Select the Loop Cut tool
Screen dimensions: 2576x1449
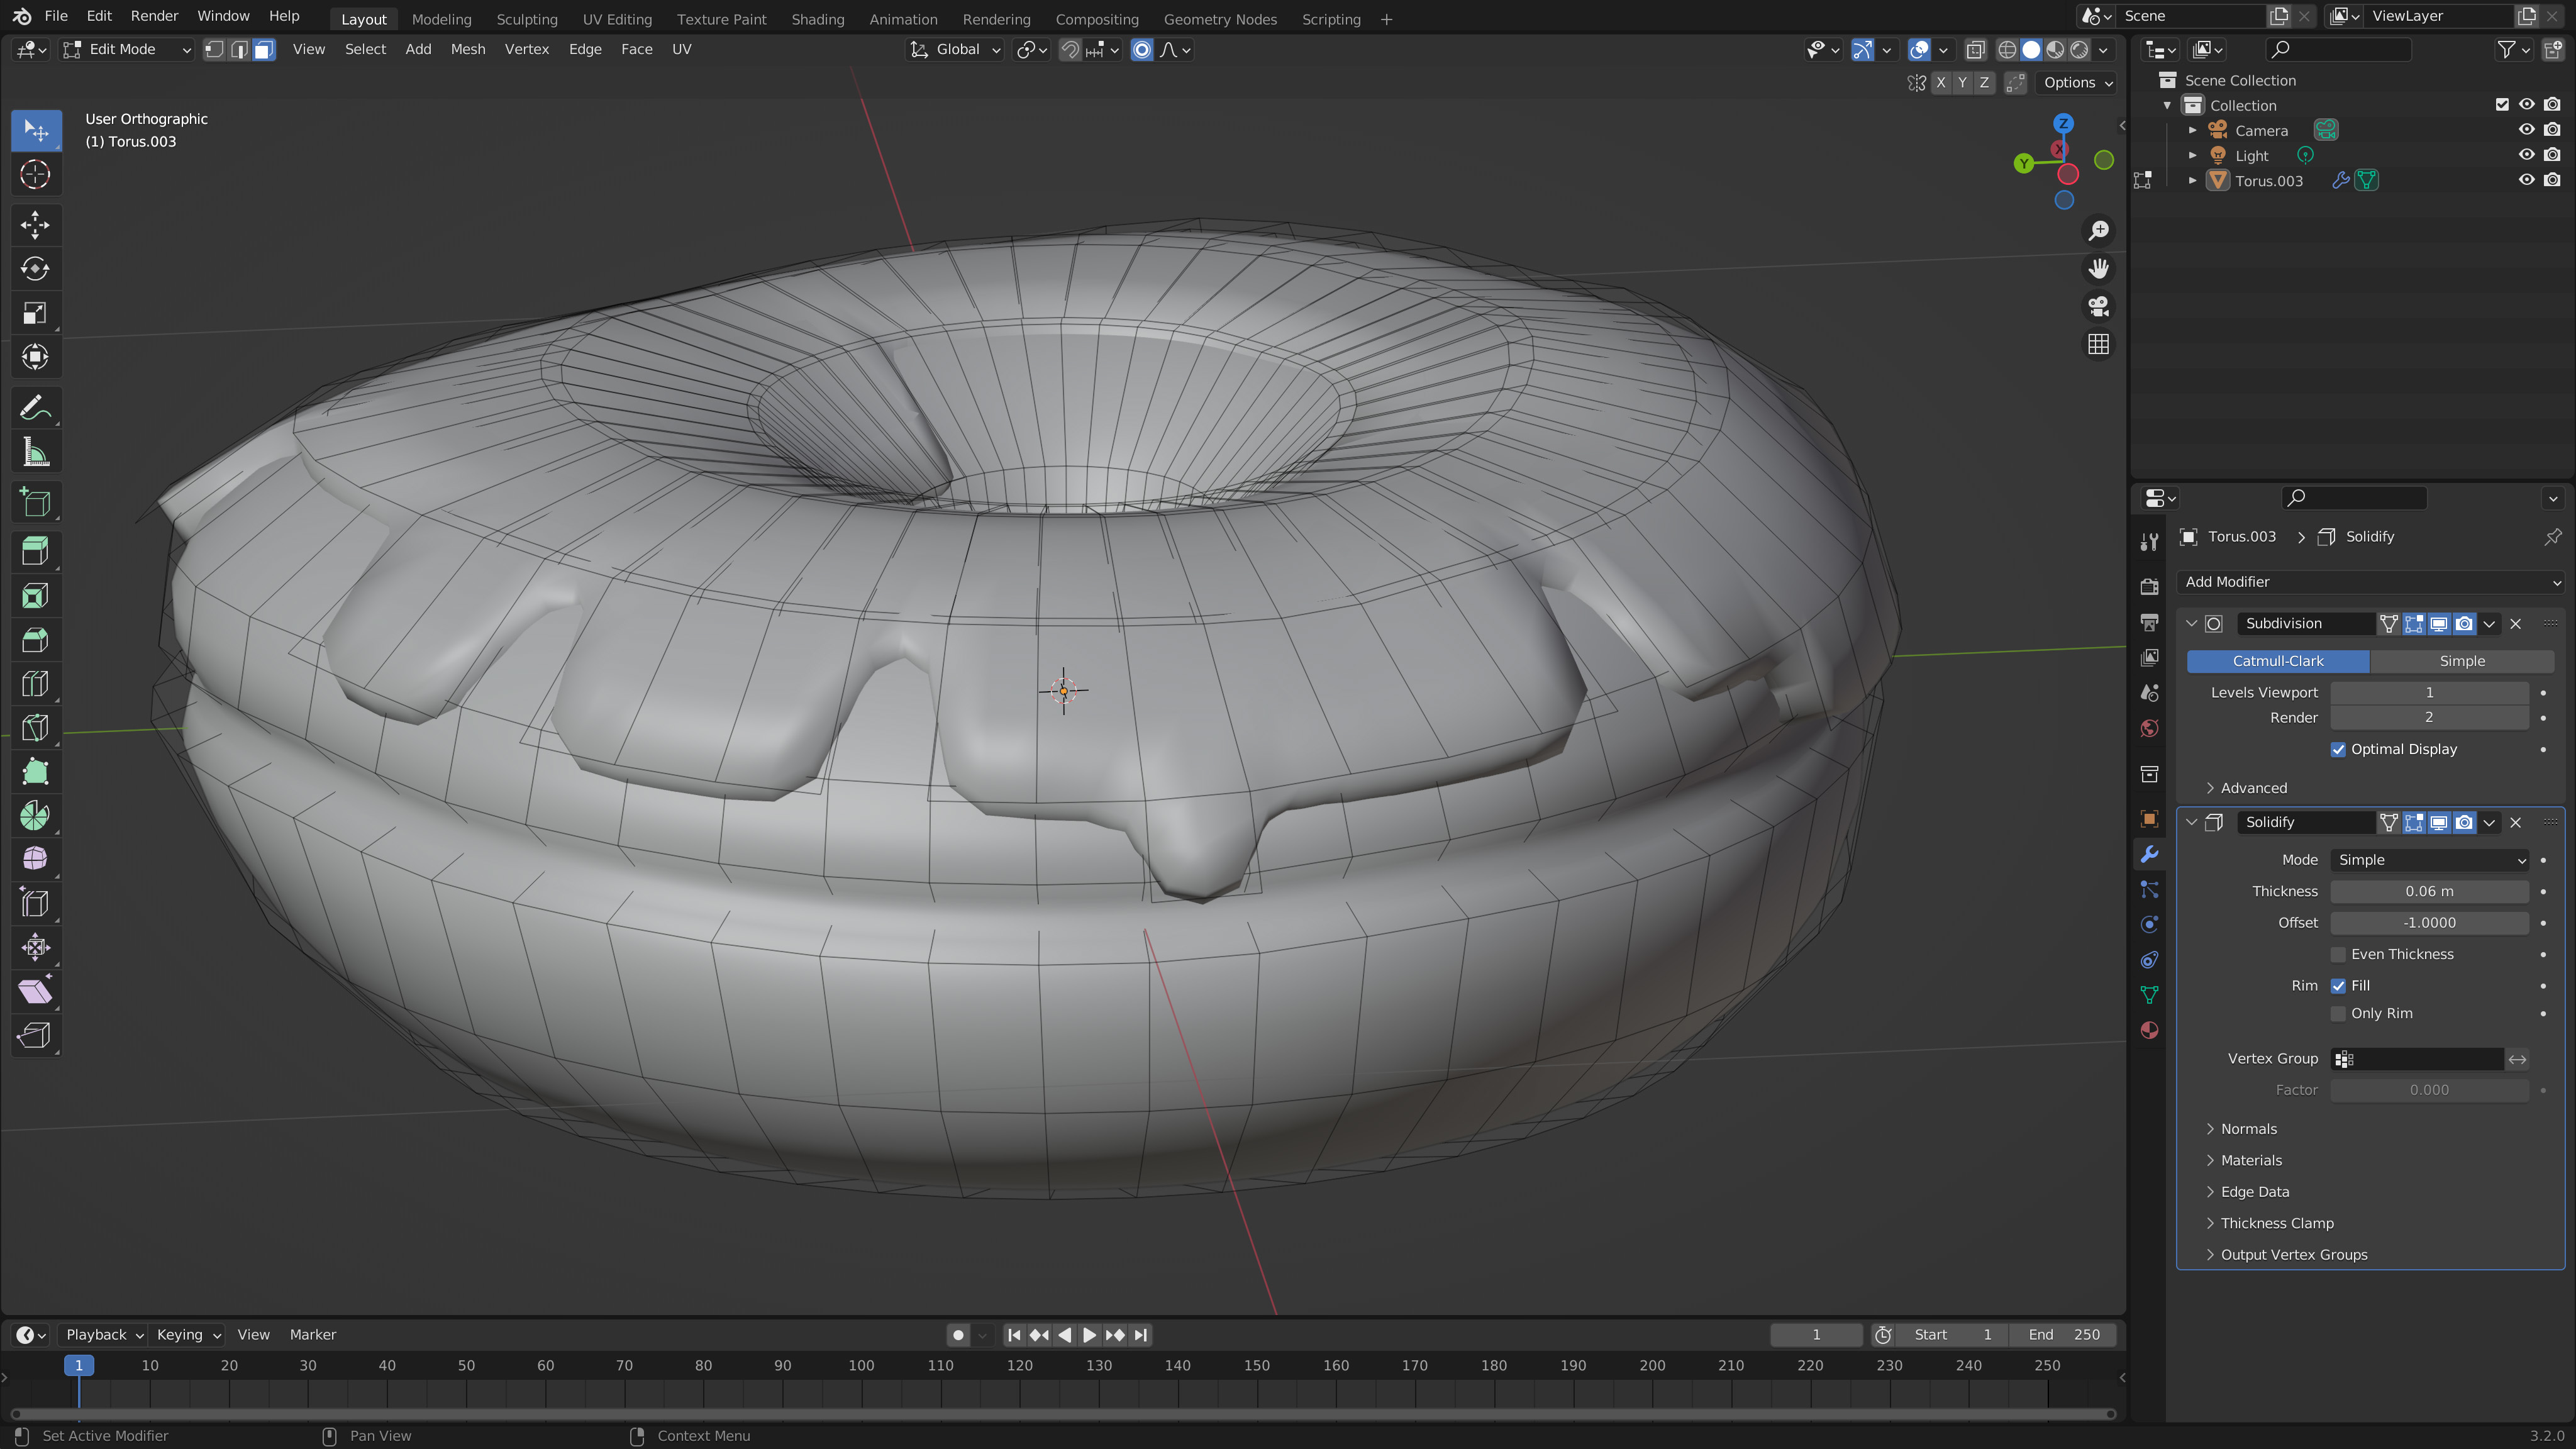35,684
